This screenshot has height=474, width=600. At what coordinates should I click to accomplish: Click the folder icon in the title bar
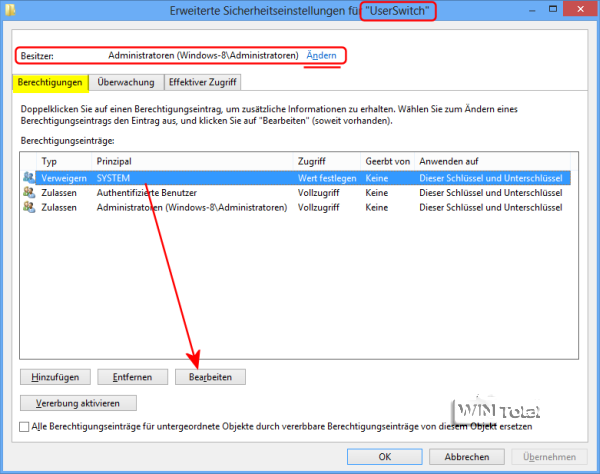click(10, 9)
